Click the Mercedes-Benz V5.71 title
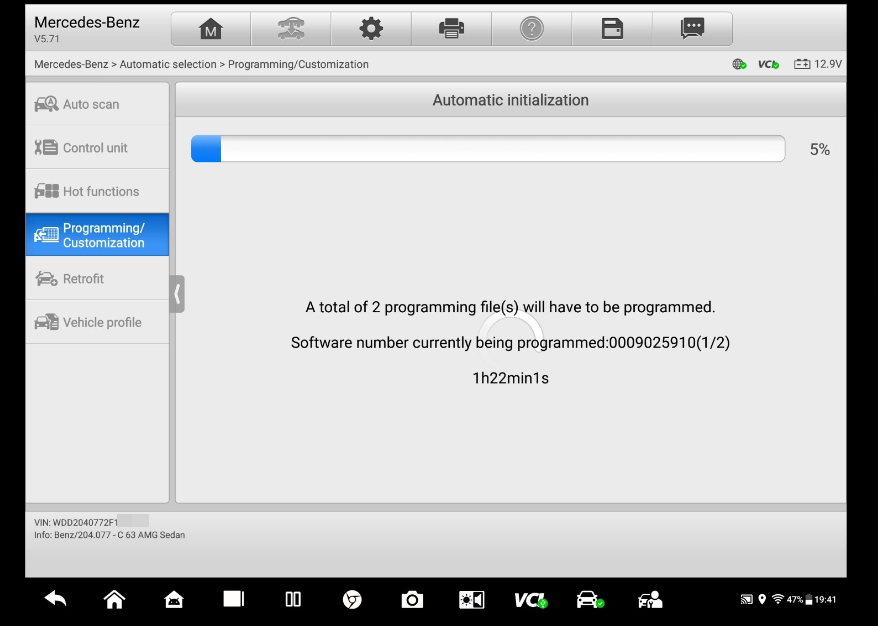Viewport: 880px width, 626px height. coord(86,29)
